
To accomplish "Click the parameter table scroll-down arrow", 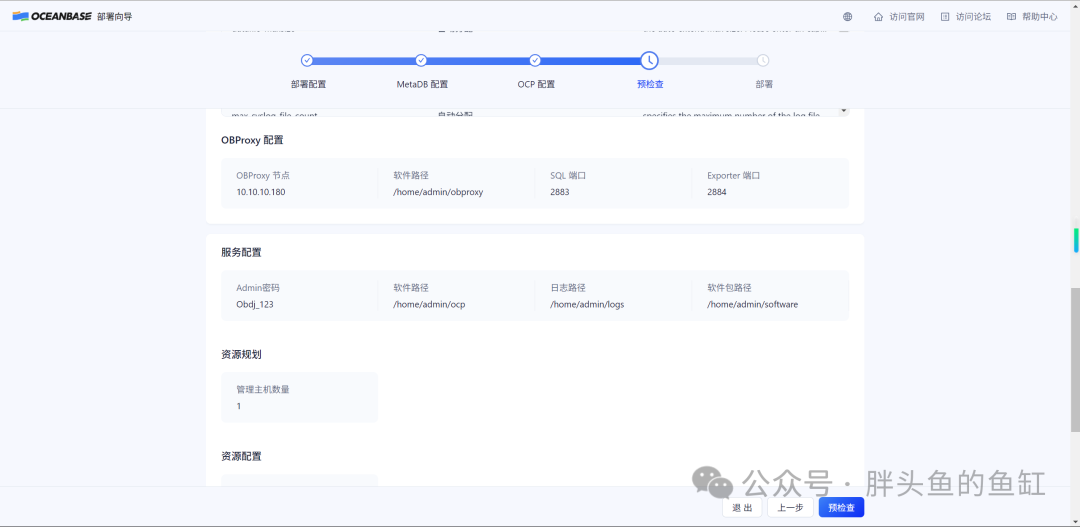I will [844, 110].
